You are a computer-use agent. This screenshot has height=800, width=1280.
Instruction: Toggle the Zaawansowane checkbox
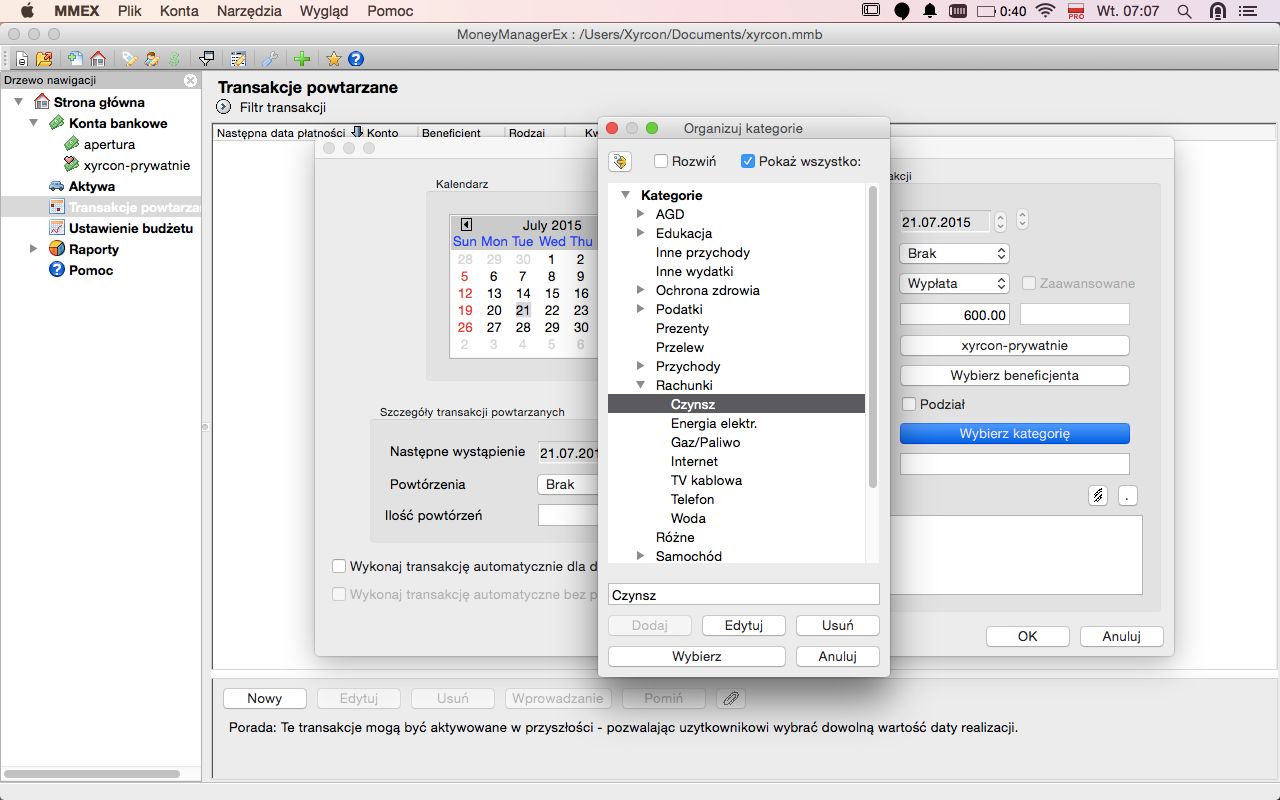pyautogui.click(x=1029, y=283)
